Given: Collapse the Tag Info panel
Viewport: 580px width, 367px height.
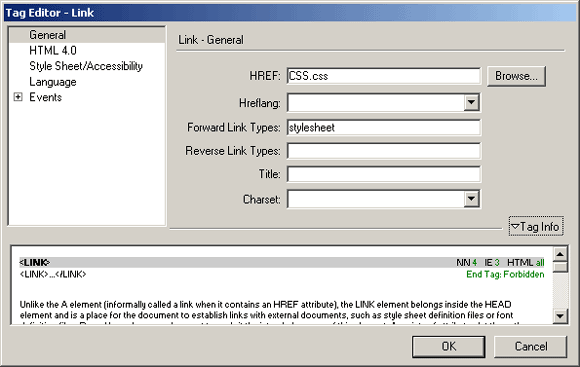Looking at the screenshot, I should (536, 226).
